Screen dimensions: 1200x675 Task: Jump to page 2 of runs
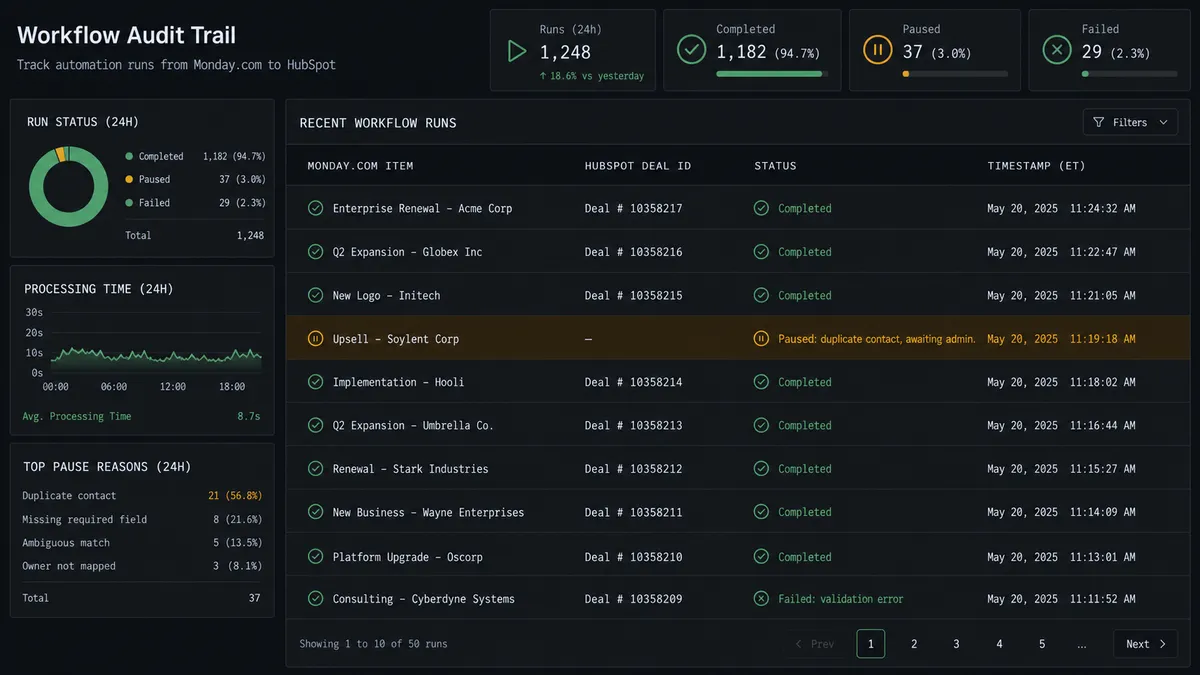914,644
